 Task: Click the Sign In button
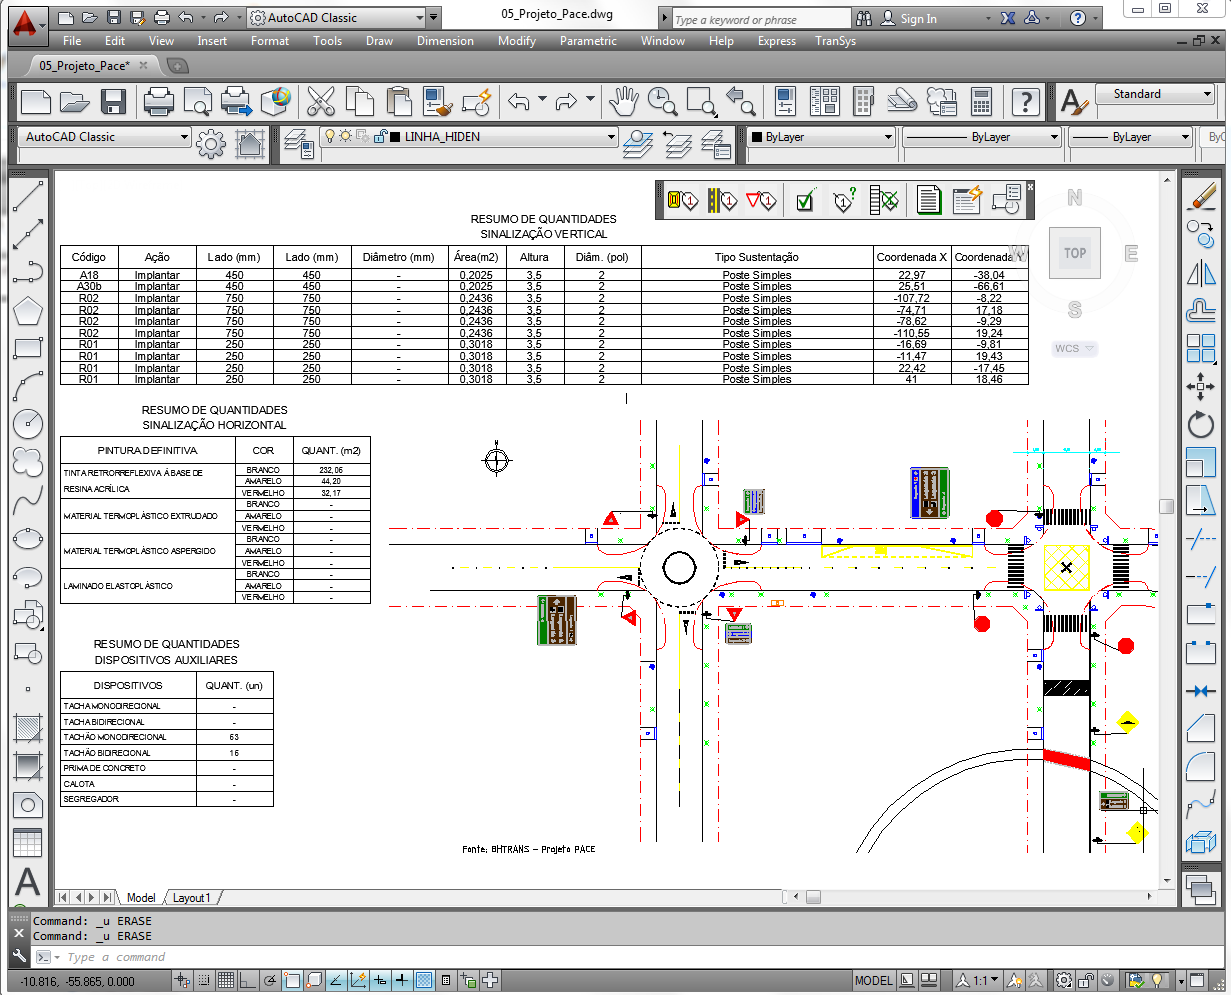coord(918,18)
